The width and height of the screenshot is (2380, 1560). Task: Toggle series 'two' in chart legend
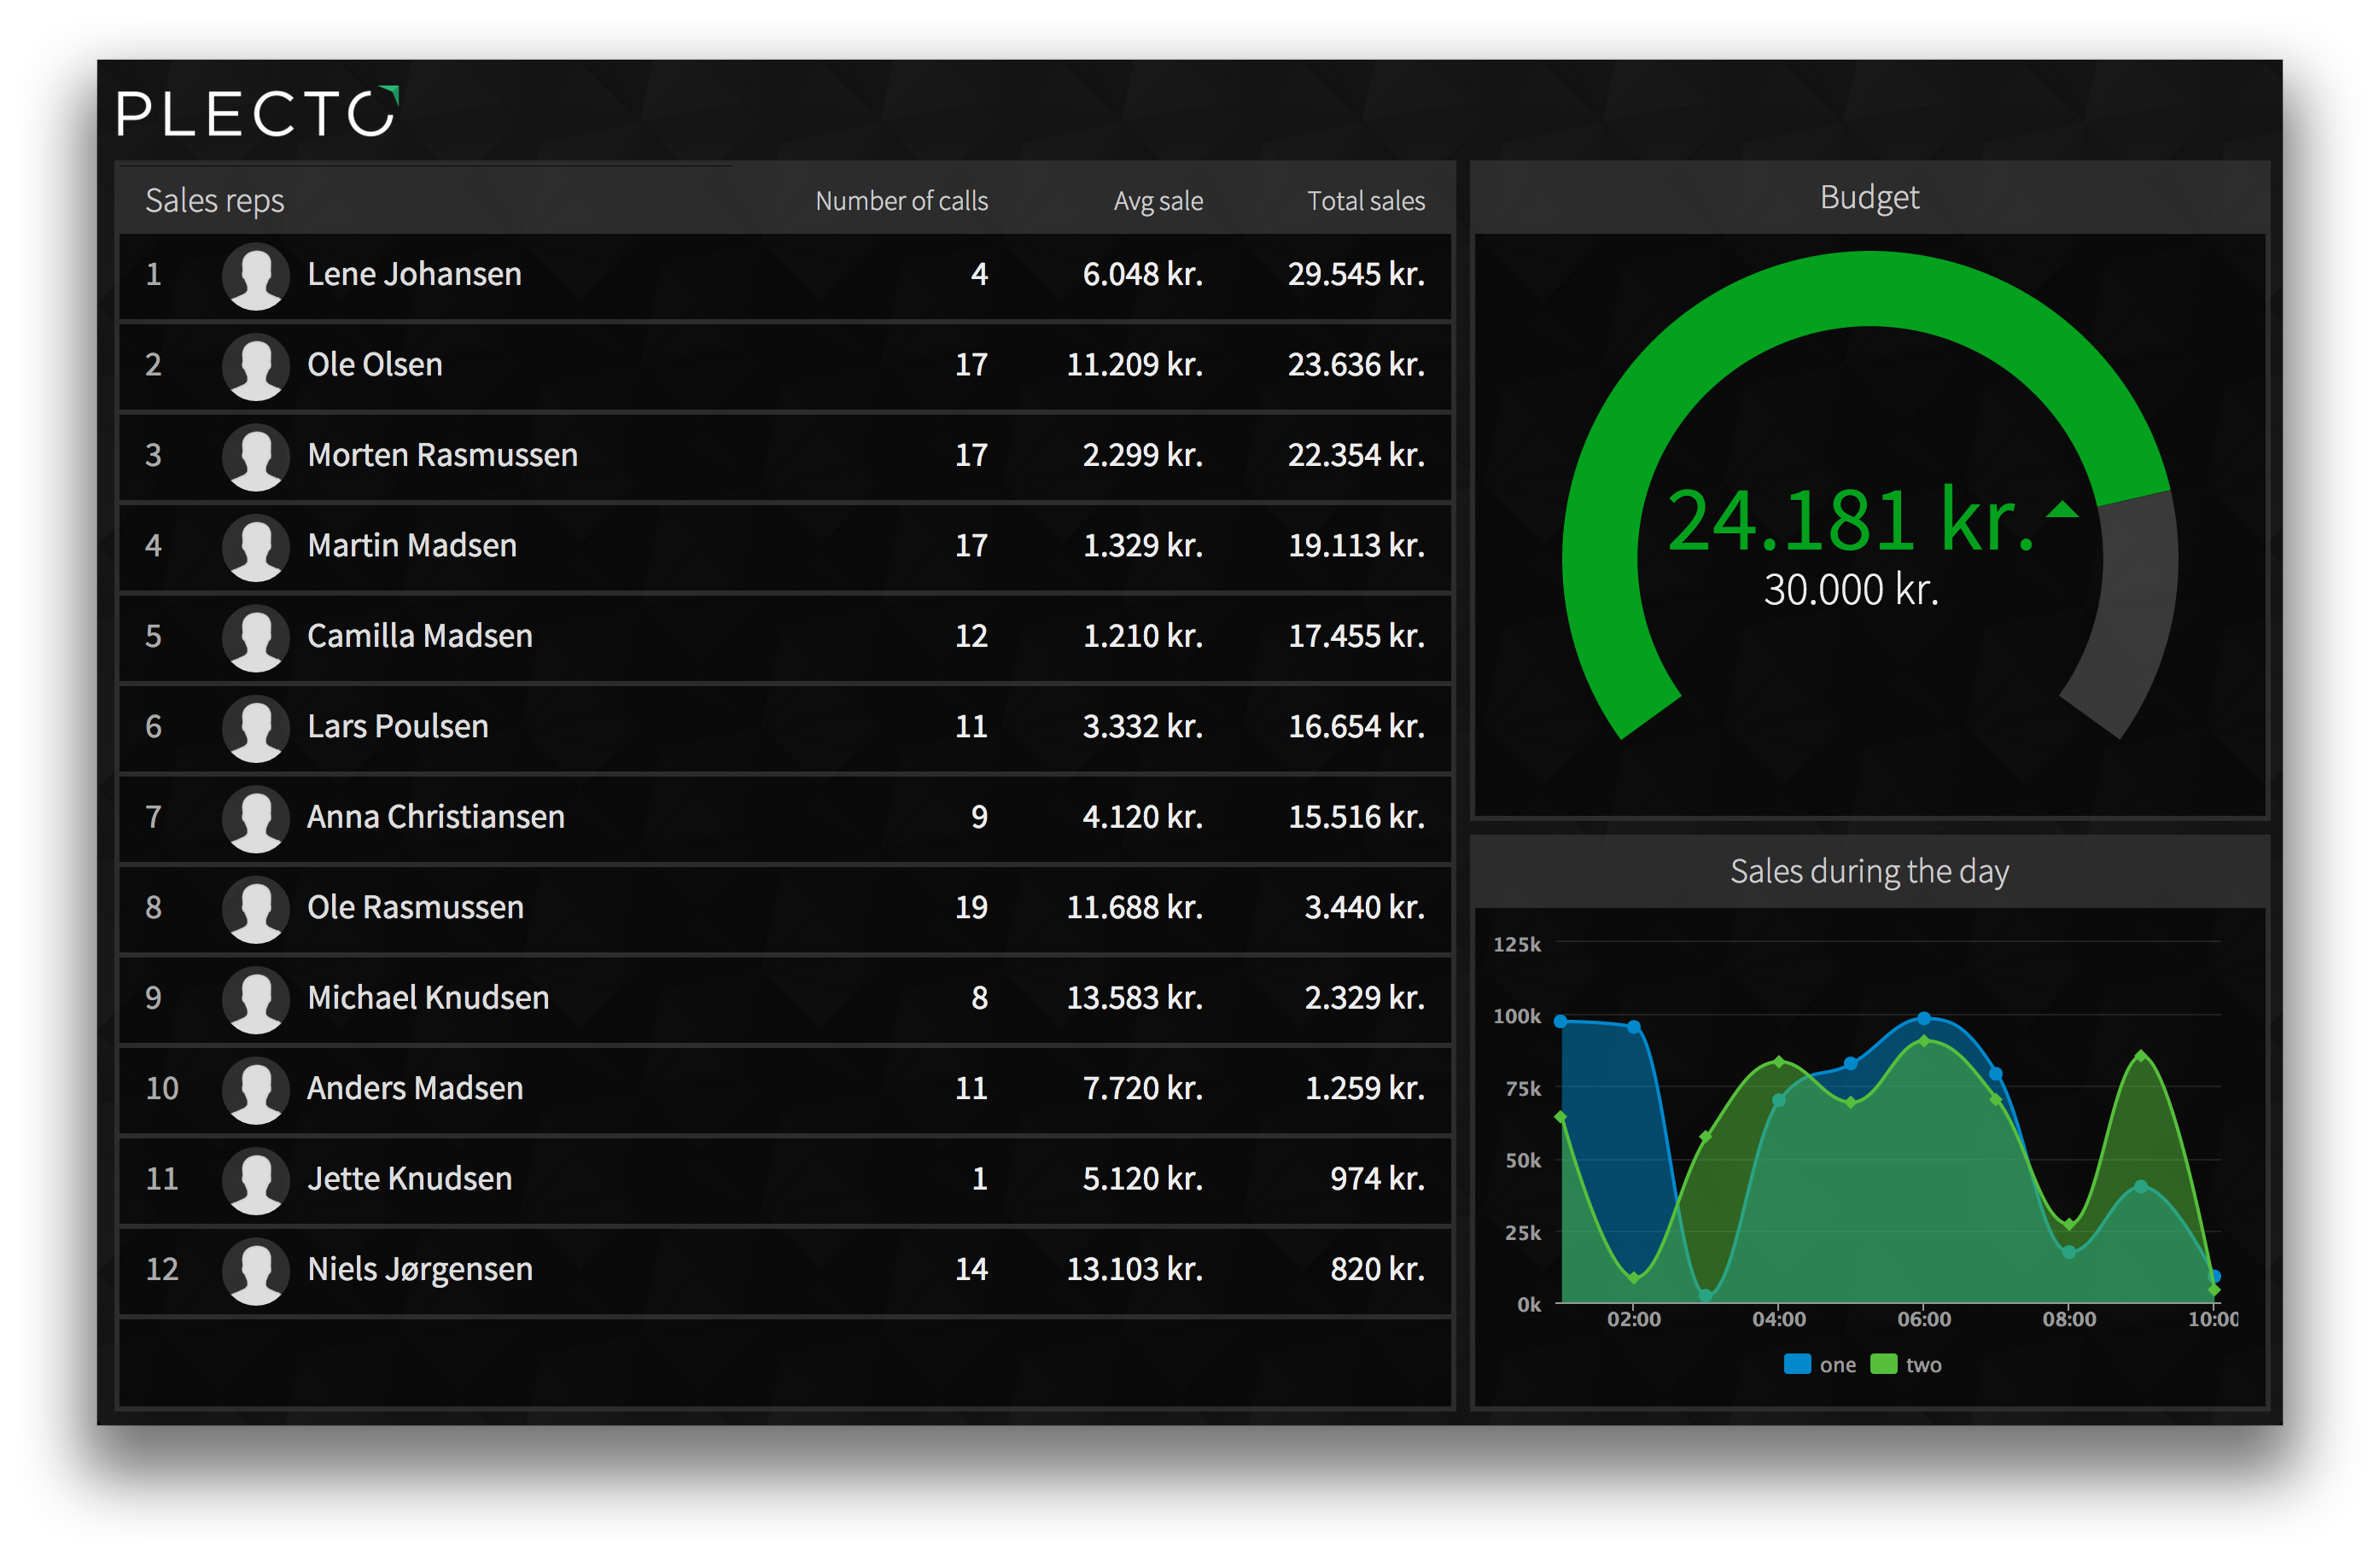click(1923, 1365)
